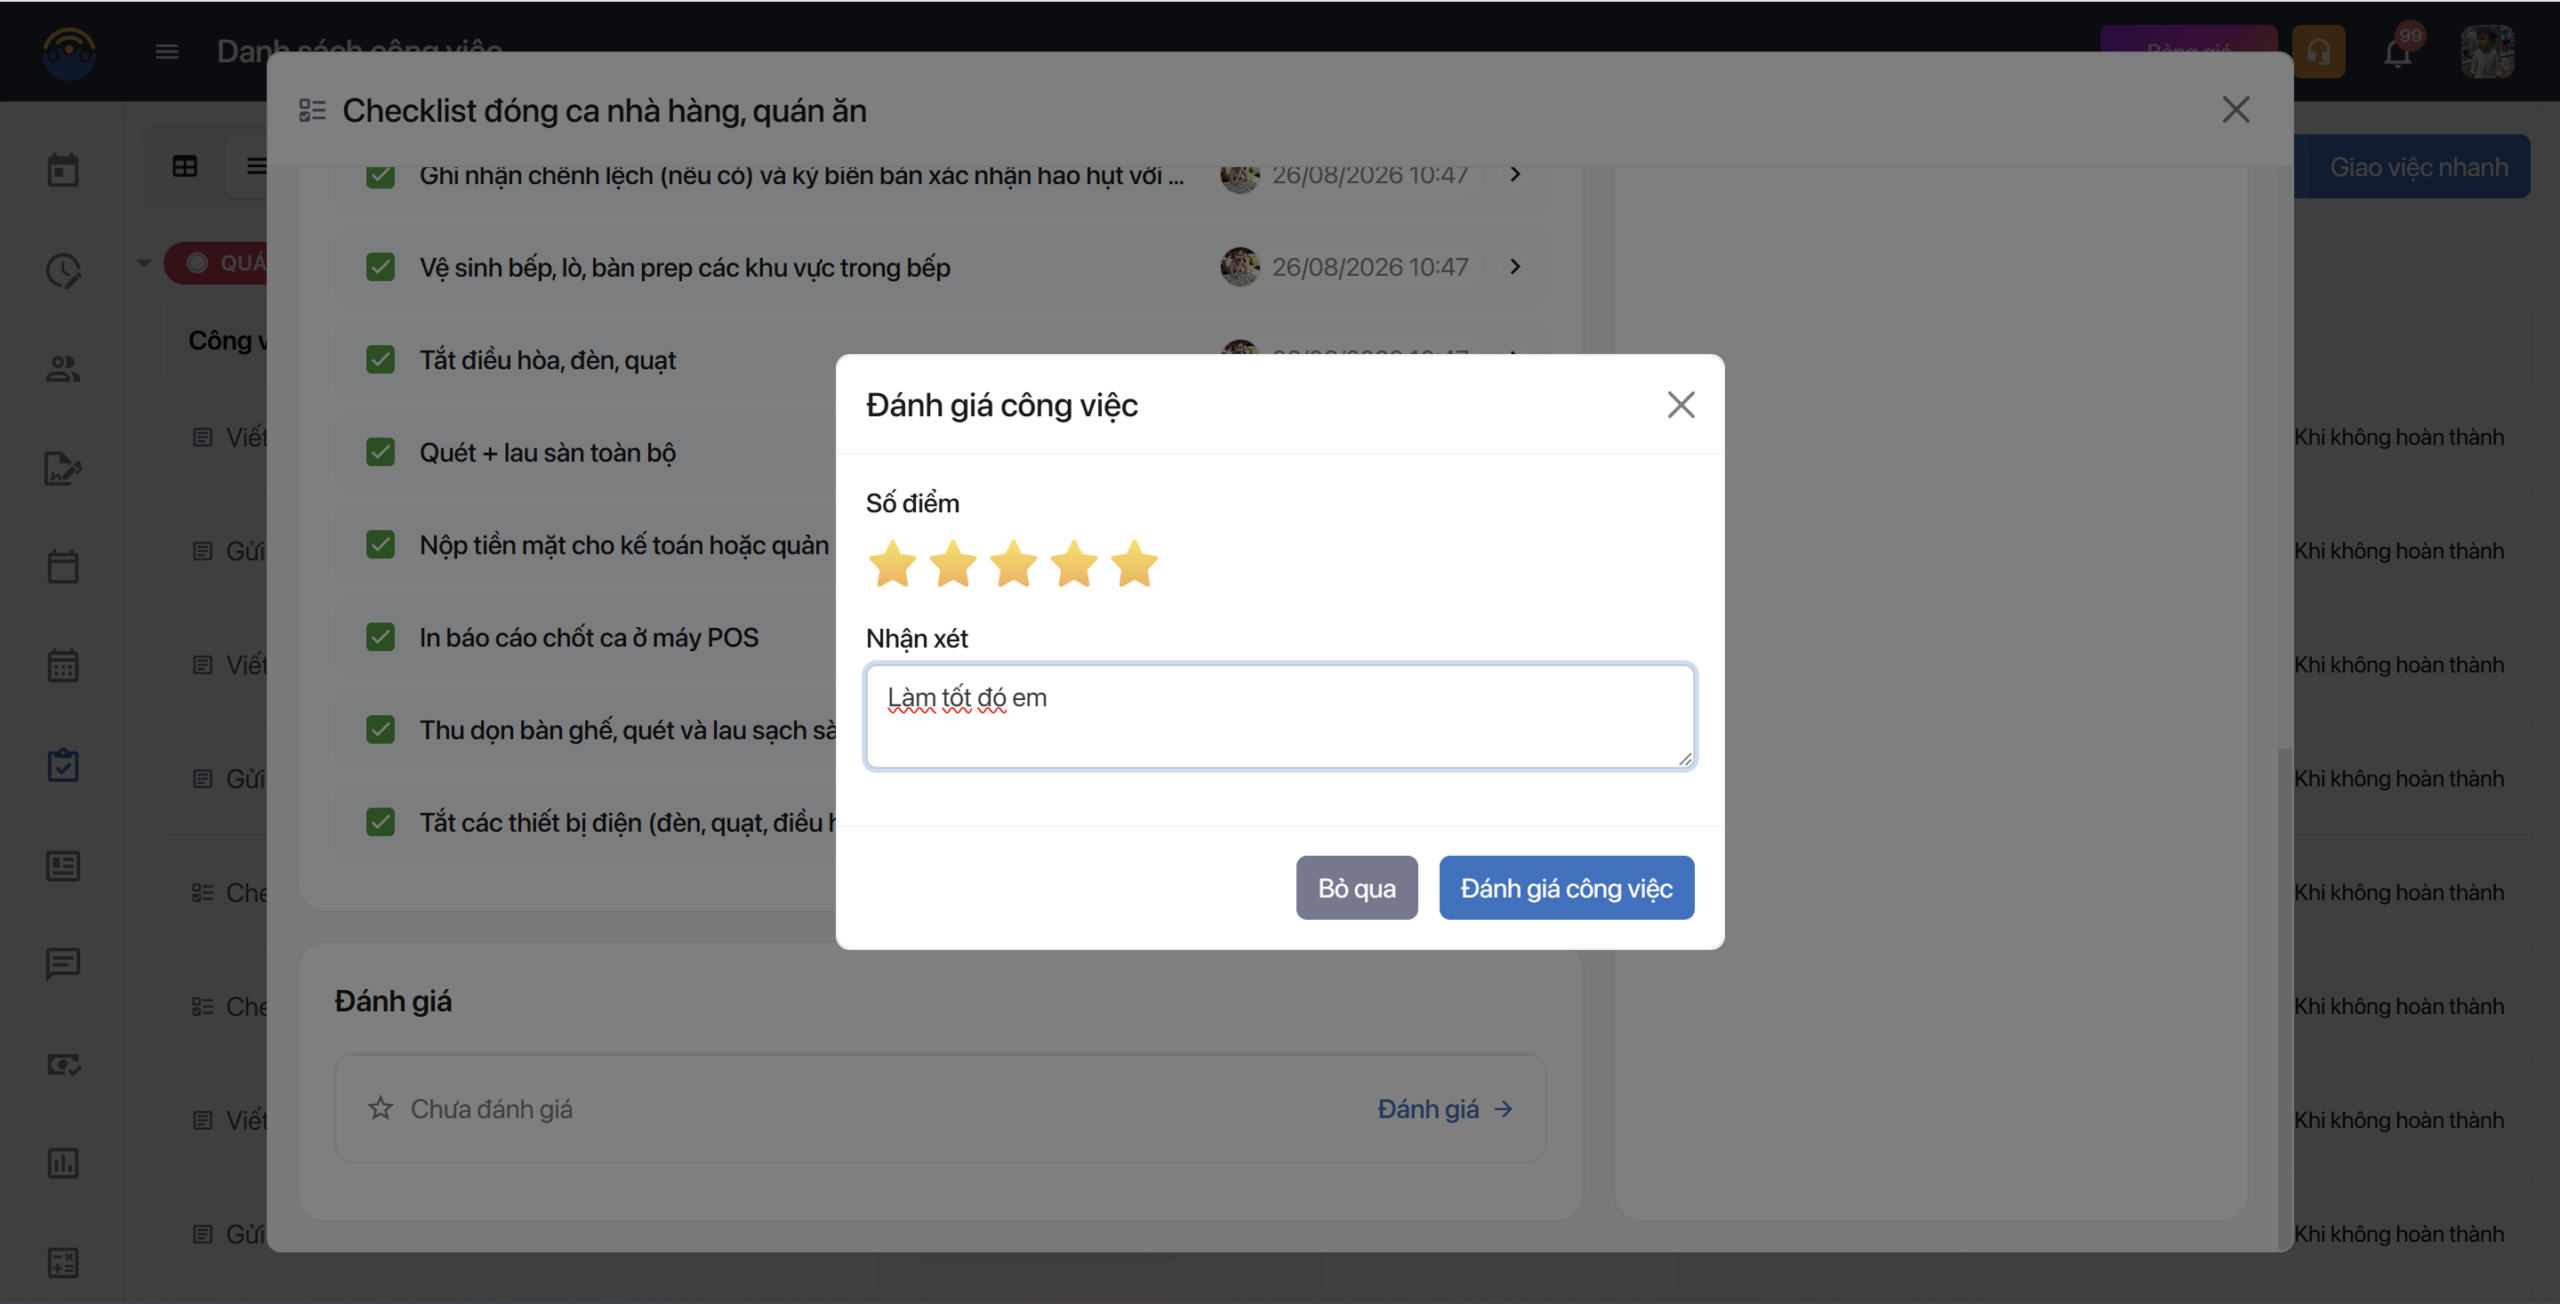The height and width of the screenshot is (1304, 2560).
Task: Expand the 'Vệ sinh bếp' item chevron
Action: (1515, 267)
